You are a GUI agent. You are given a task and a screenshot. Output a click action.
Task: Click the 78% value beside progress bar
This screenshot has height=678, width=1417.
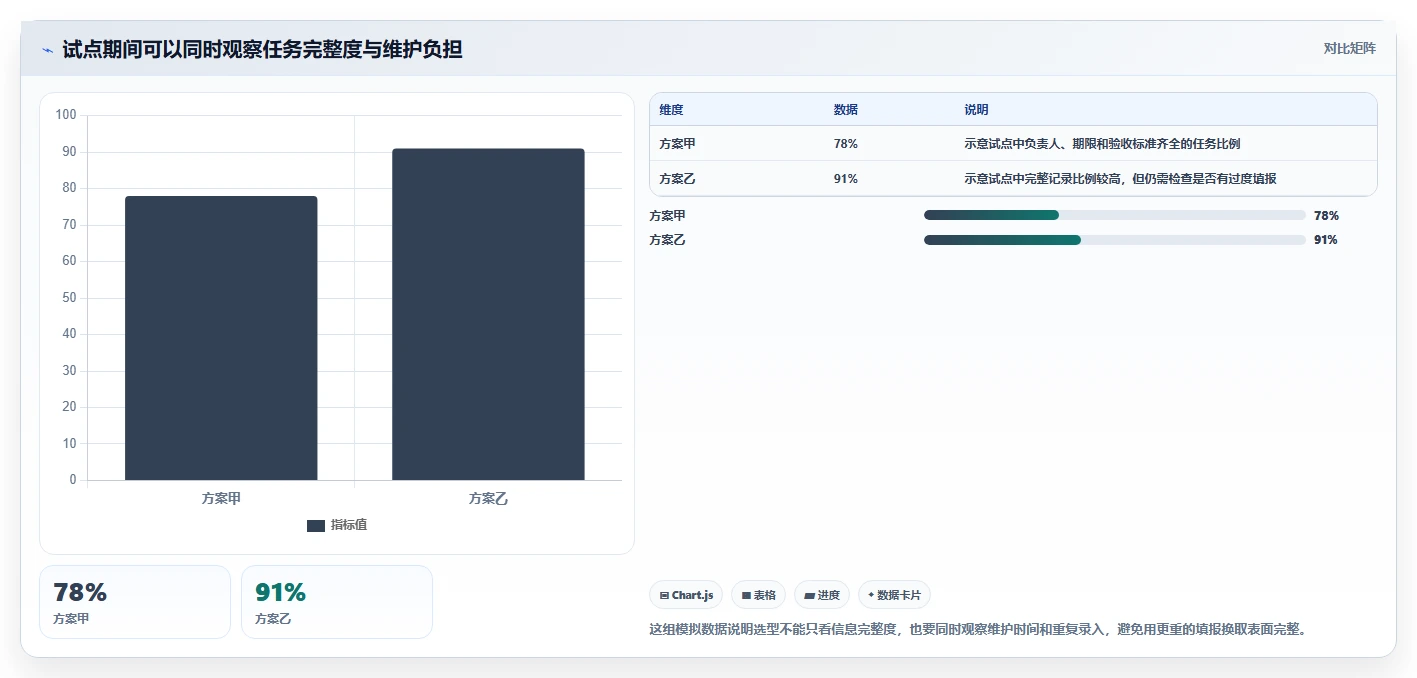click(1326, 215)
